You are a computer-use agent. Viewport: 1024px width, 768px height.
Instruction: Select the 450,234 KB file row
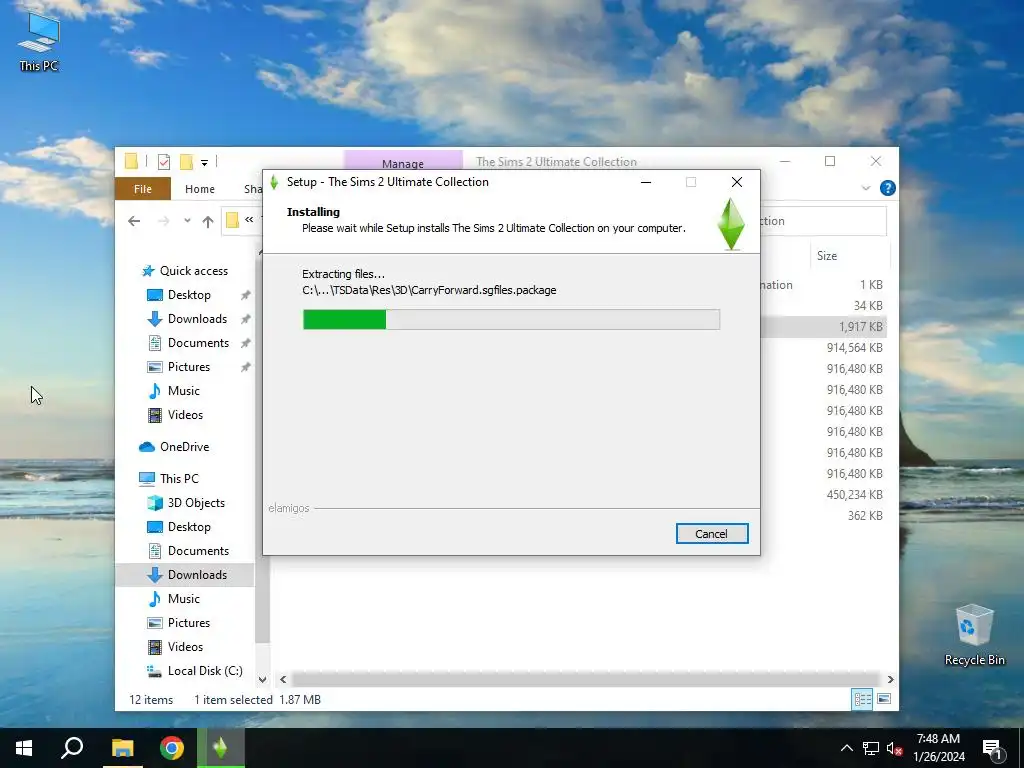click(x=824, y=494)
